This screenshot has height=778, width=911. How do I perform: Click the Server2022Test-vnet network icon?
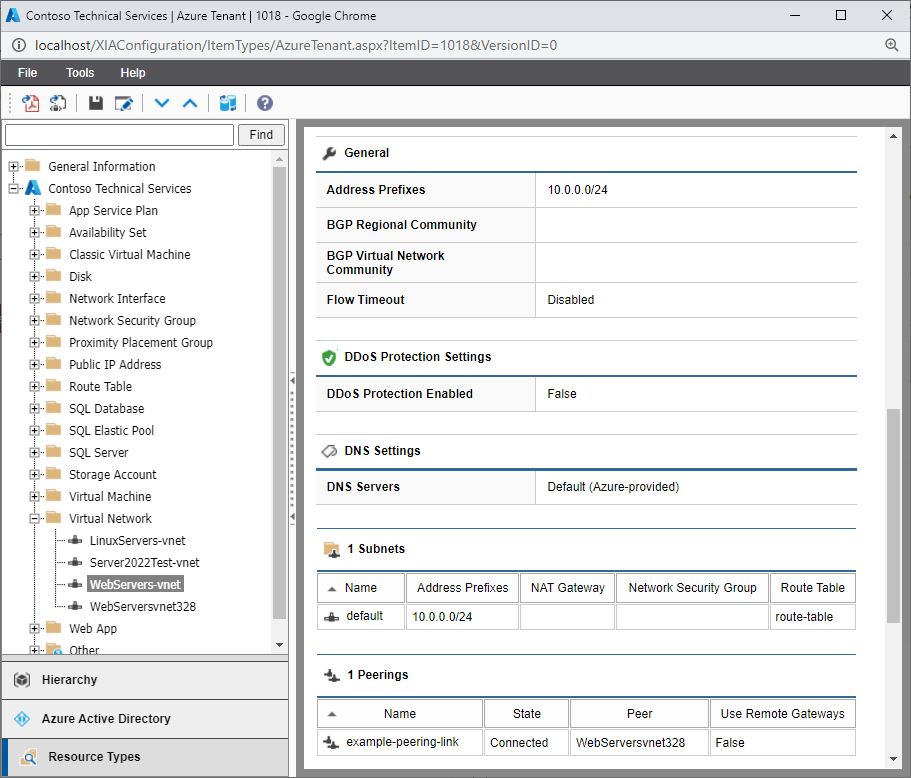75,562
